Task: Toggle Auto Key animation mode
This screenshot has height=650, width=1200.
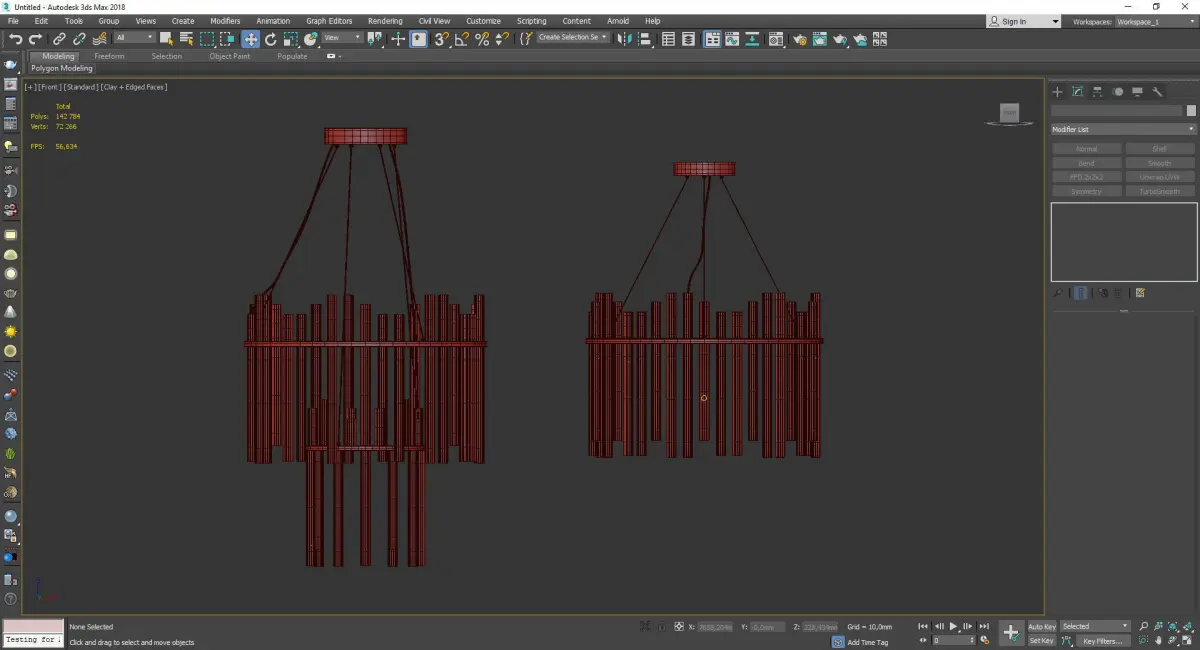Action: [x=1041, y=627]
